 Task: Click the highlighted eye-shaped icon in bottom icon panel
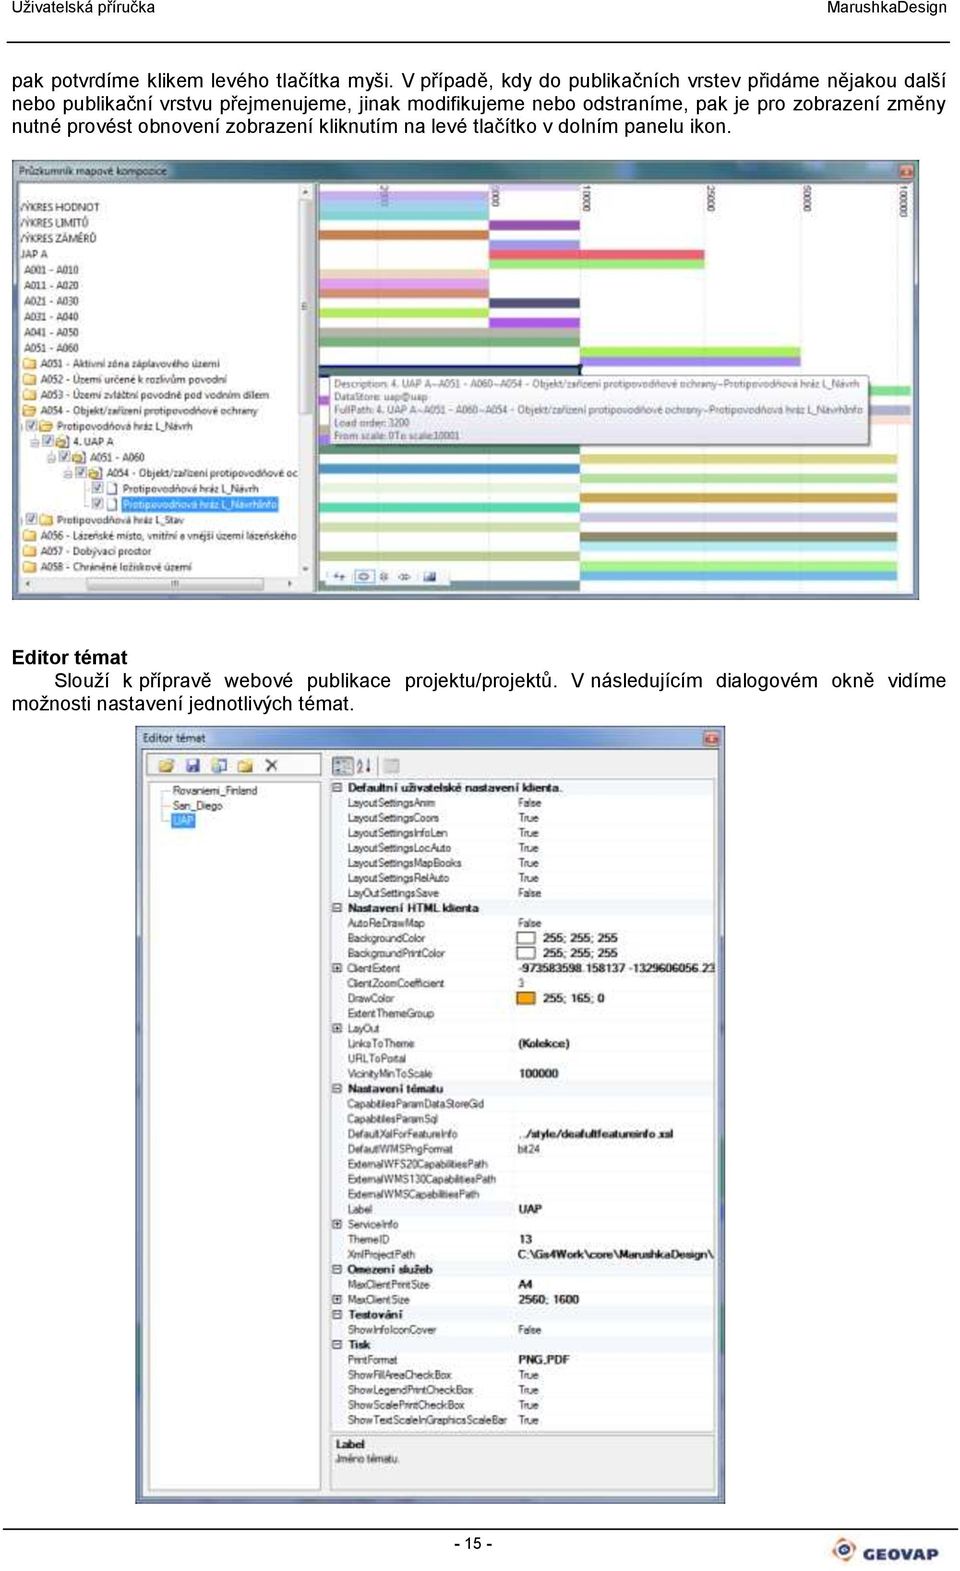click(x=364, y=577)
